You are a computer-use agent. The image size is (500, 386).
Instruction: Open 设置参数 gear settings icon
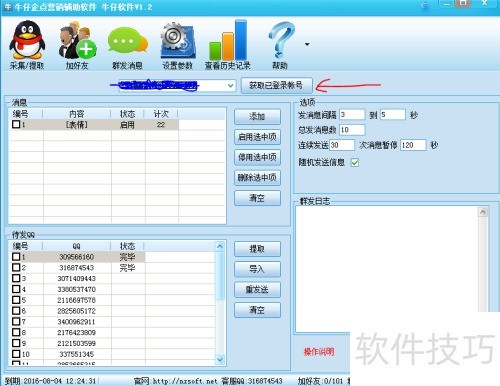(x=178, y=45)
